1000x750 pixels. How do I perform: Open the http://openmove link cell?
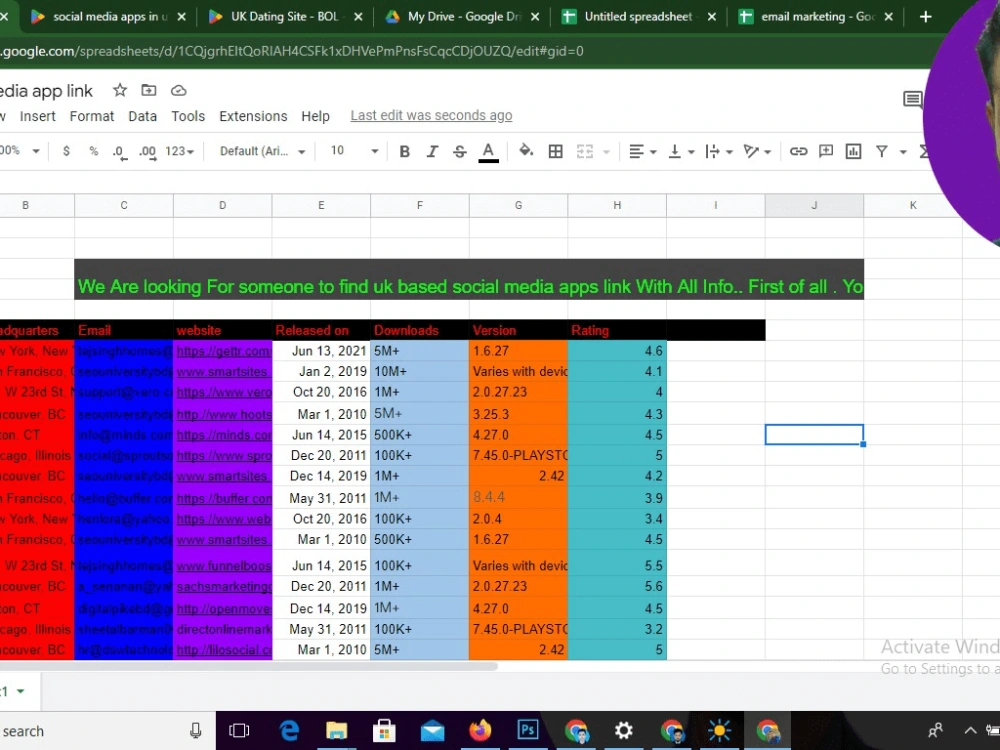click(223, 608)
